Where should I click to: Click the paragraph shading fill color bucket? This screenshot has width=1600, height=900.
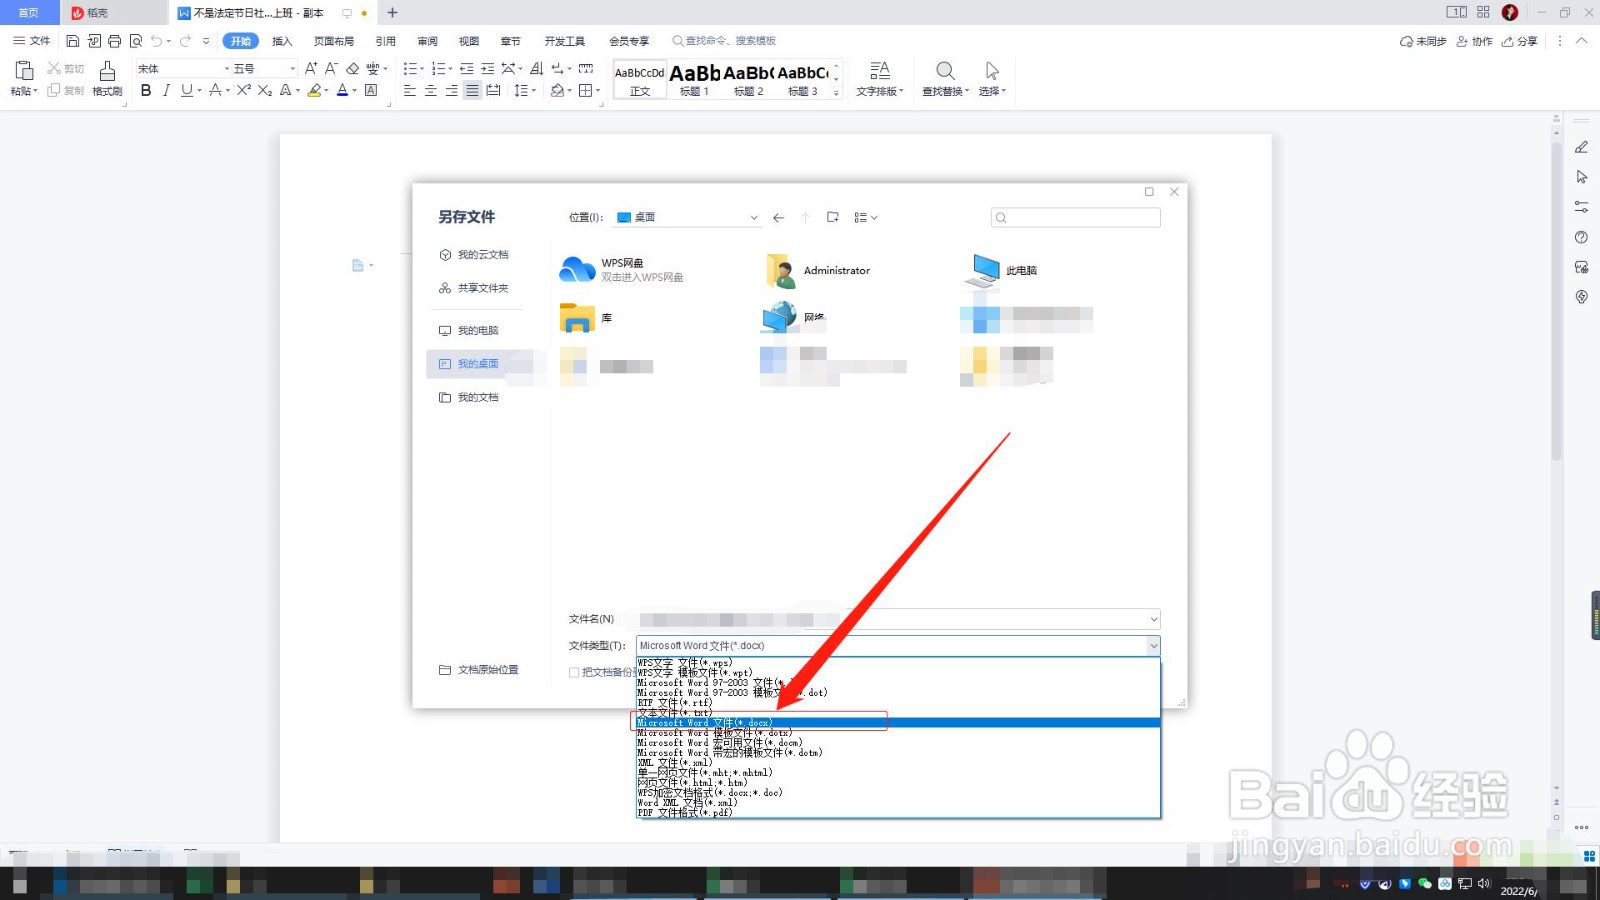point(558,90)
